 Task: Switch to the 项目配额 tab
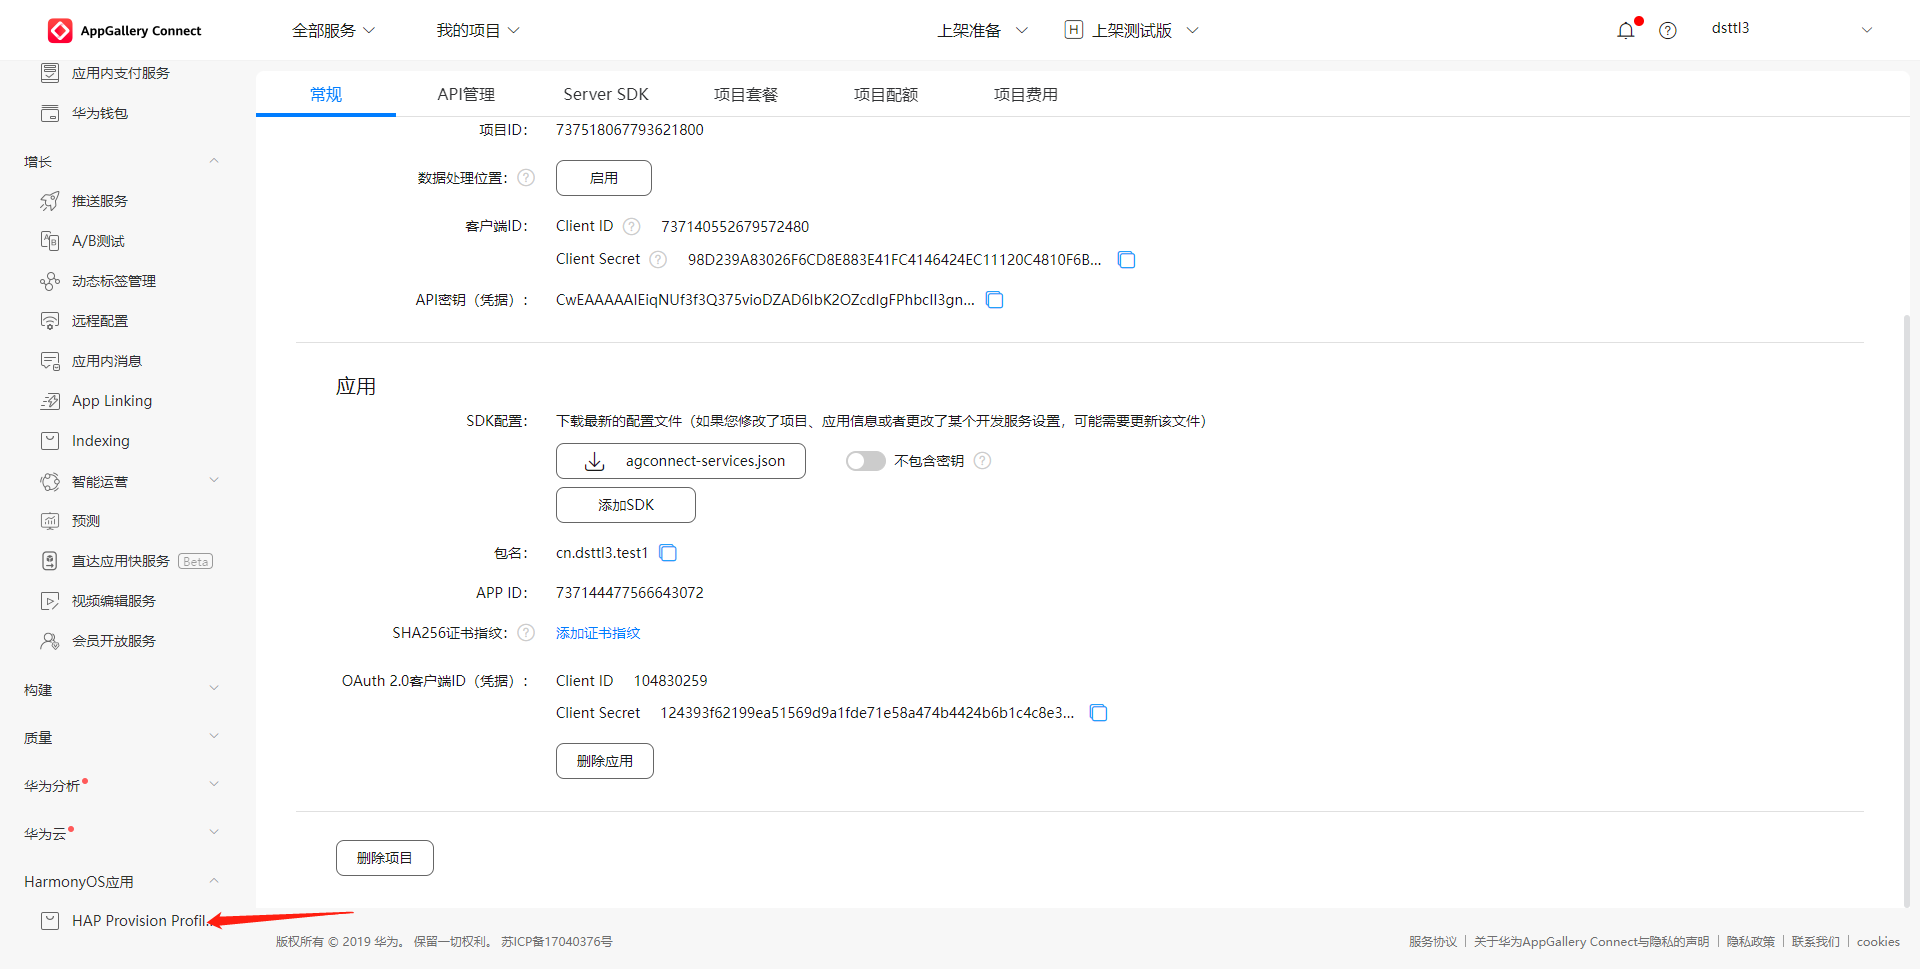[886, 94]
